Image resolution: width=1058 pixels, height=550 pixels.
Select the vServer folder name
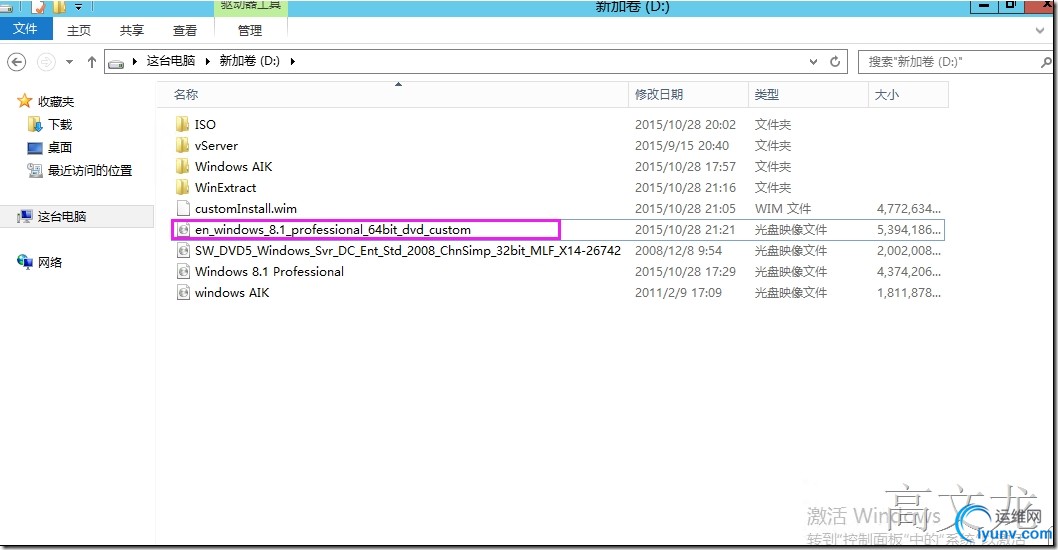click(216, 146)
